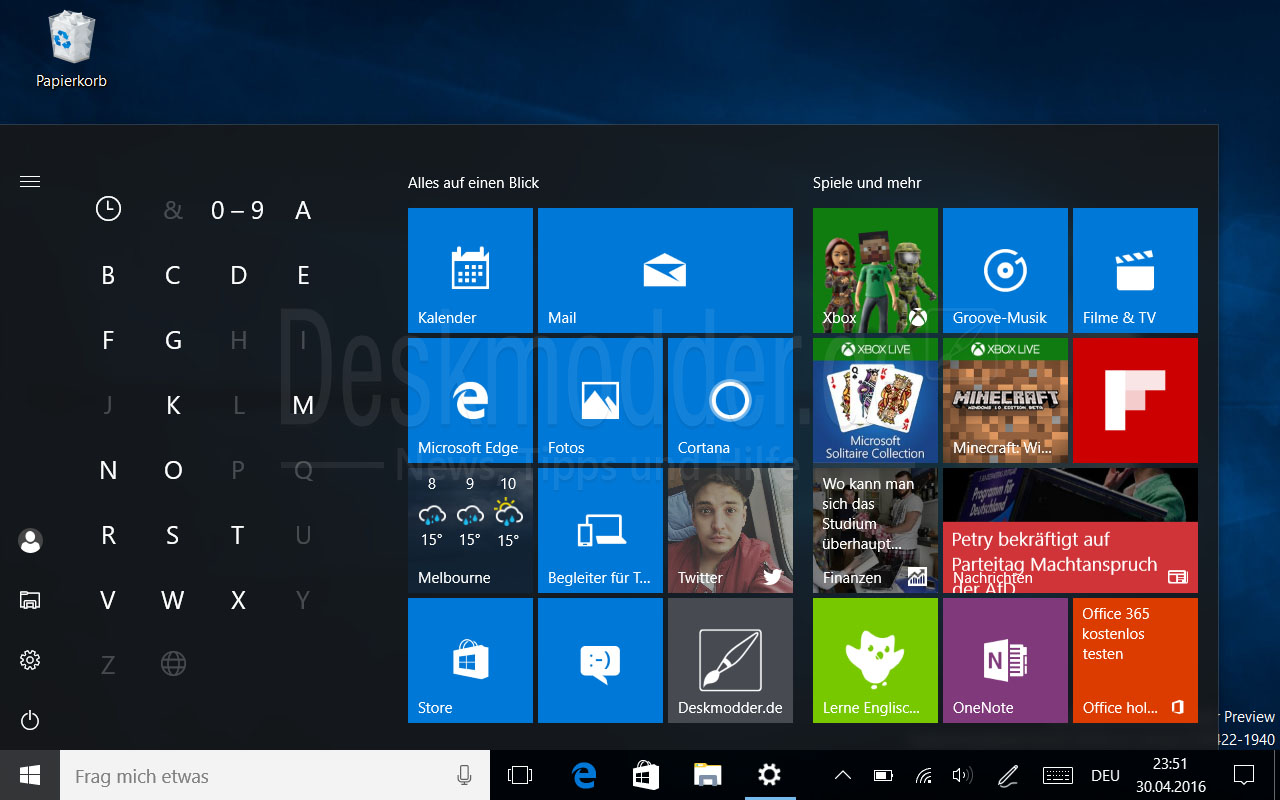Launch Microsoft Edge tile
1280x800 pixels.
coord(470,400)
